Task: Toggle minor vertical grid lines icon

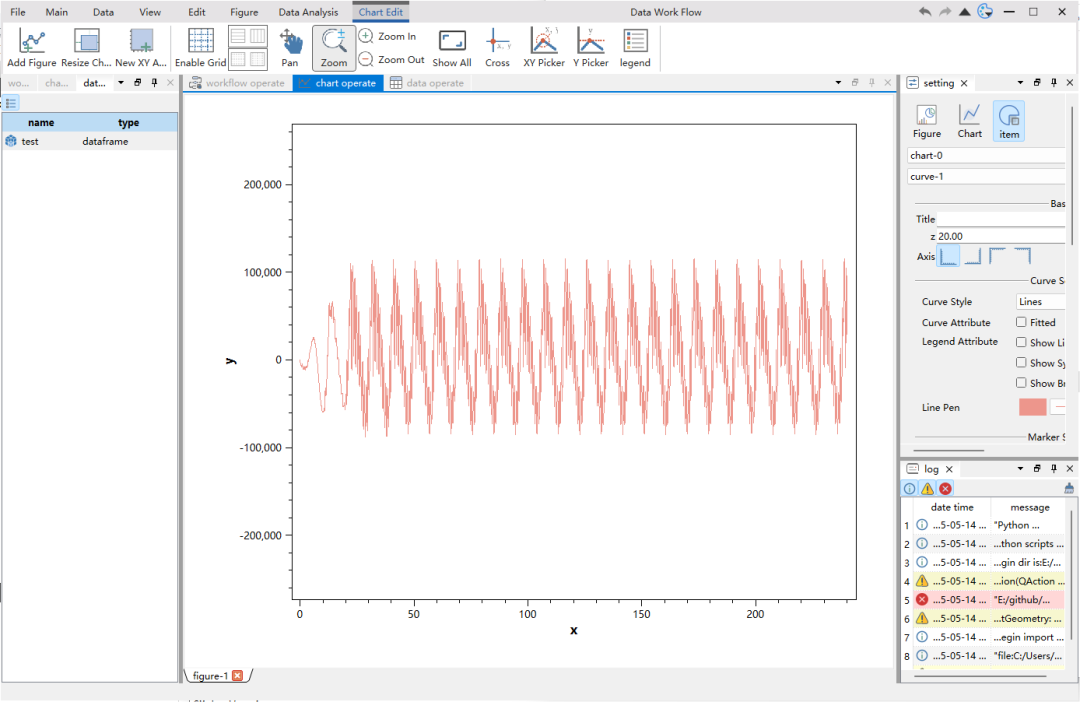Action: point(258,59)
